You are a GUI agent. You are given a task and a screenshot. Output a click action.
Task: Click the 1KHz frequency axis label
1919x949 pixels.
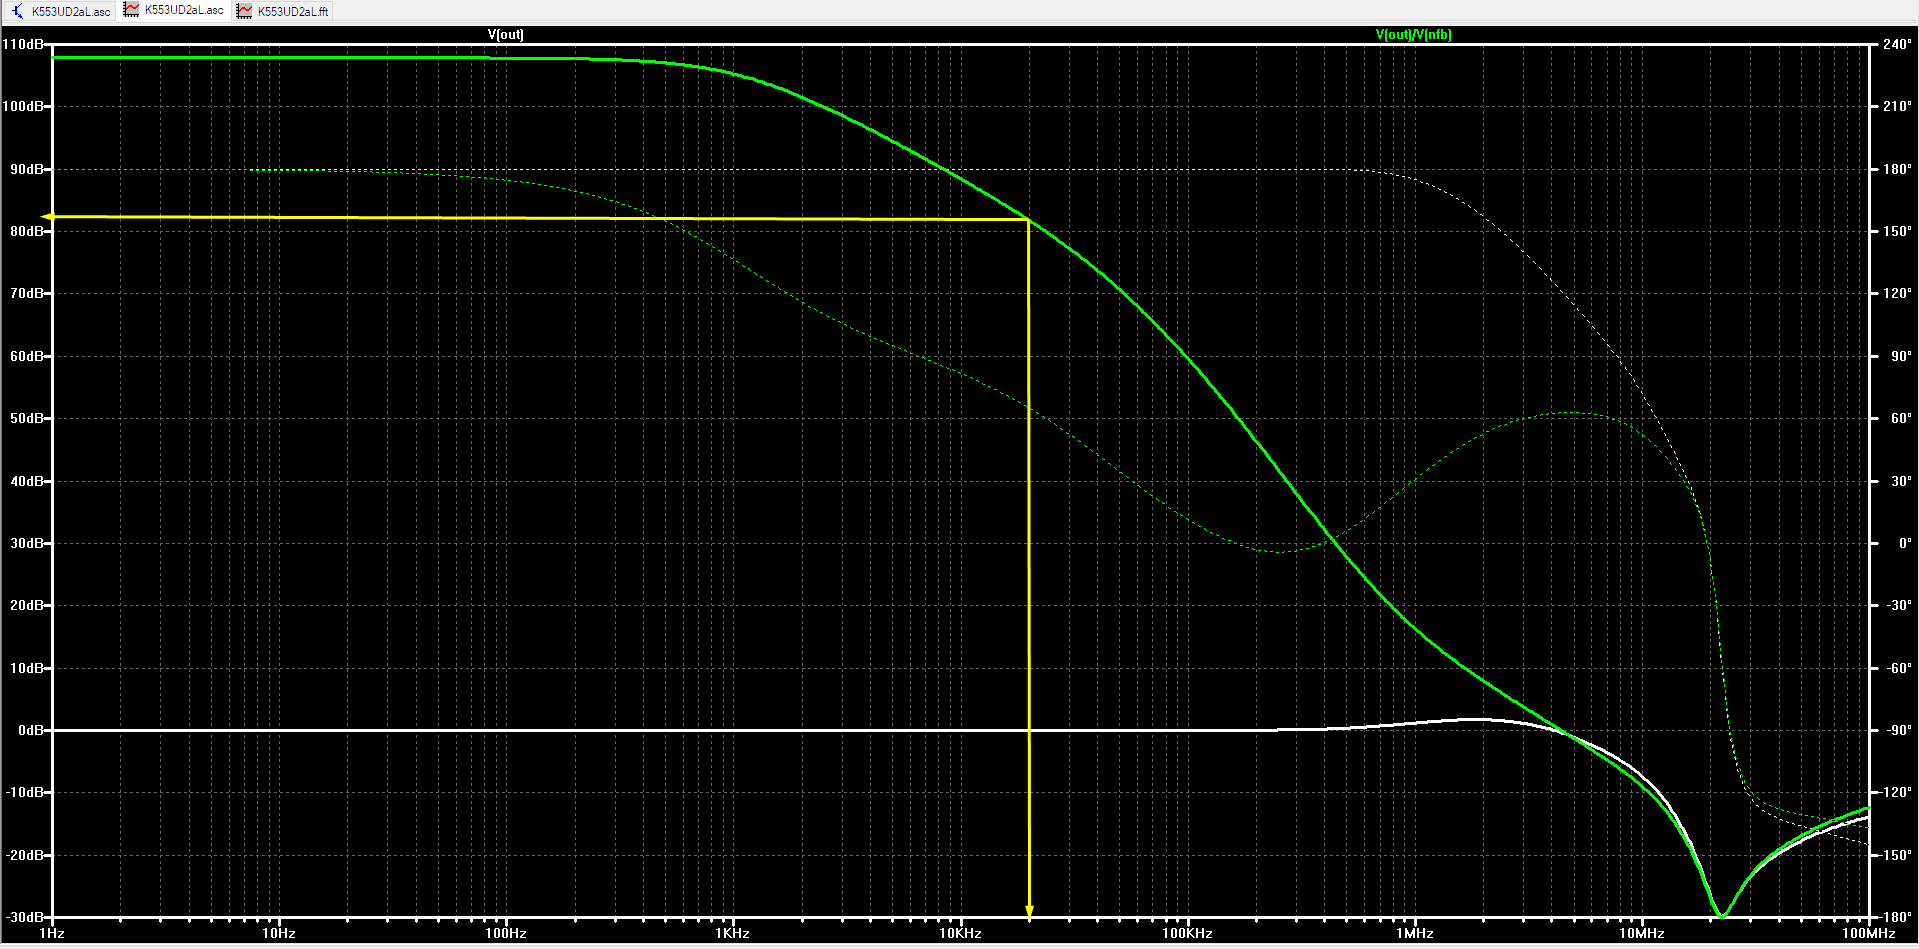733,933
